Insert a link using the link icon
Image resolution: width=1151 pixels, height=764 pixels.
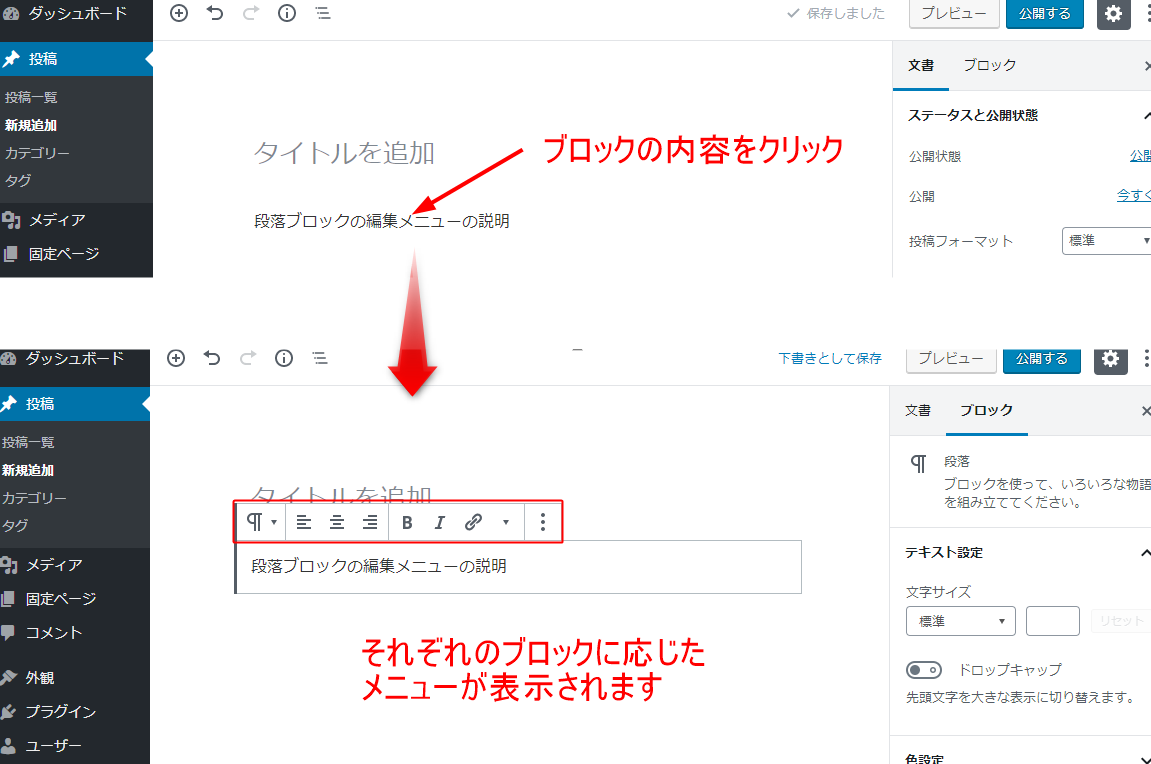click(x=474, y=522)
